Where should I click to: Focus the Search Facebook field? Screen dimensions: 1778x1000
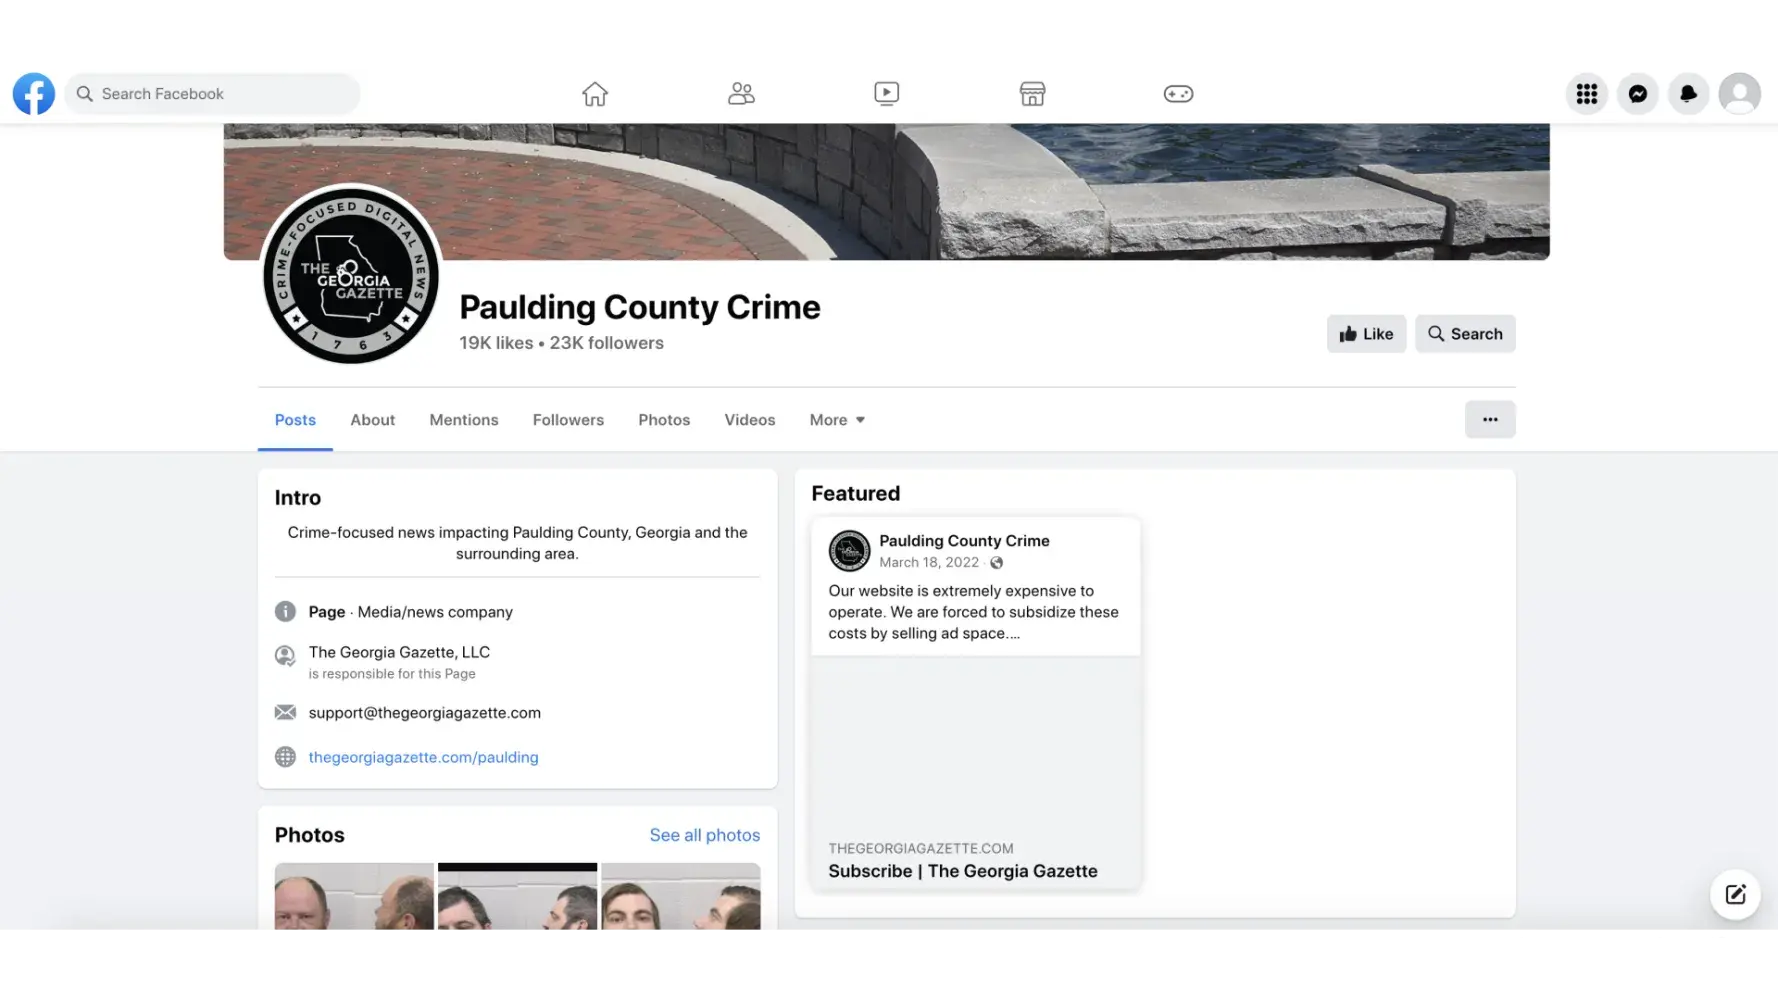point(212,94)
